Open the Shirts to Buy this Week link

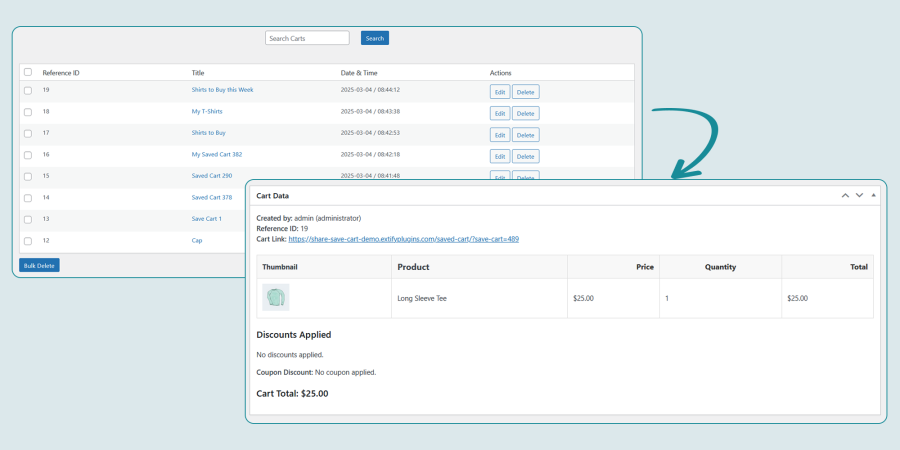[222, 90]
